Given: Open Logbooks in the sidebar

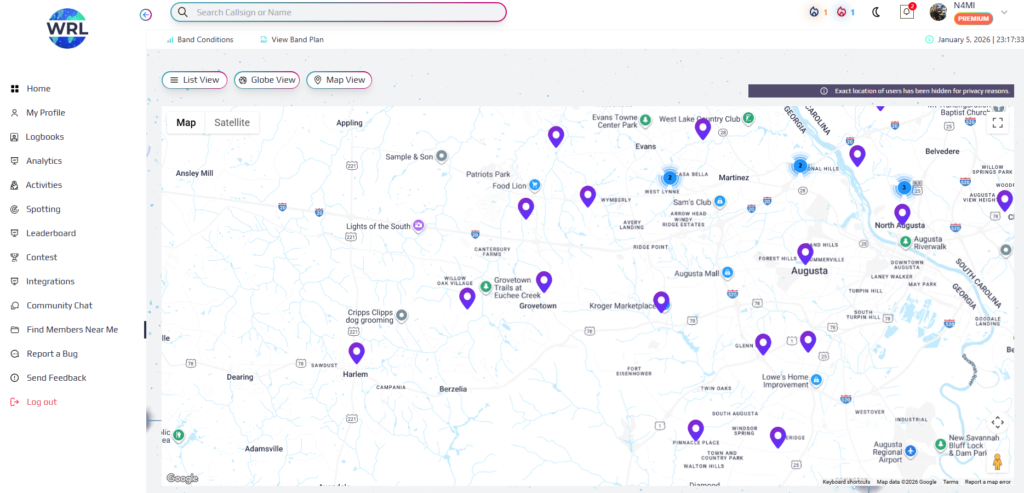Looking at the screenshot, I should click(x=44, y=137).
